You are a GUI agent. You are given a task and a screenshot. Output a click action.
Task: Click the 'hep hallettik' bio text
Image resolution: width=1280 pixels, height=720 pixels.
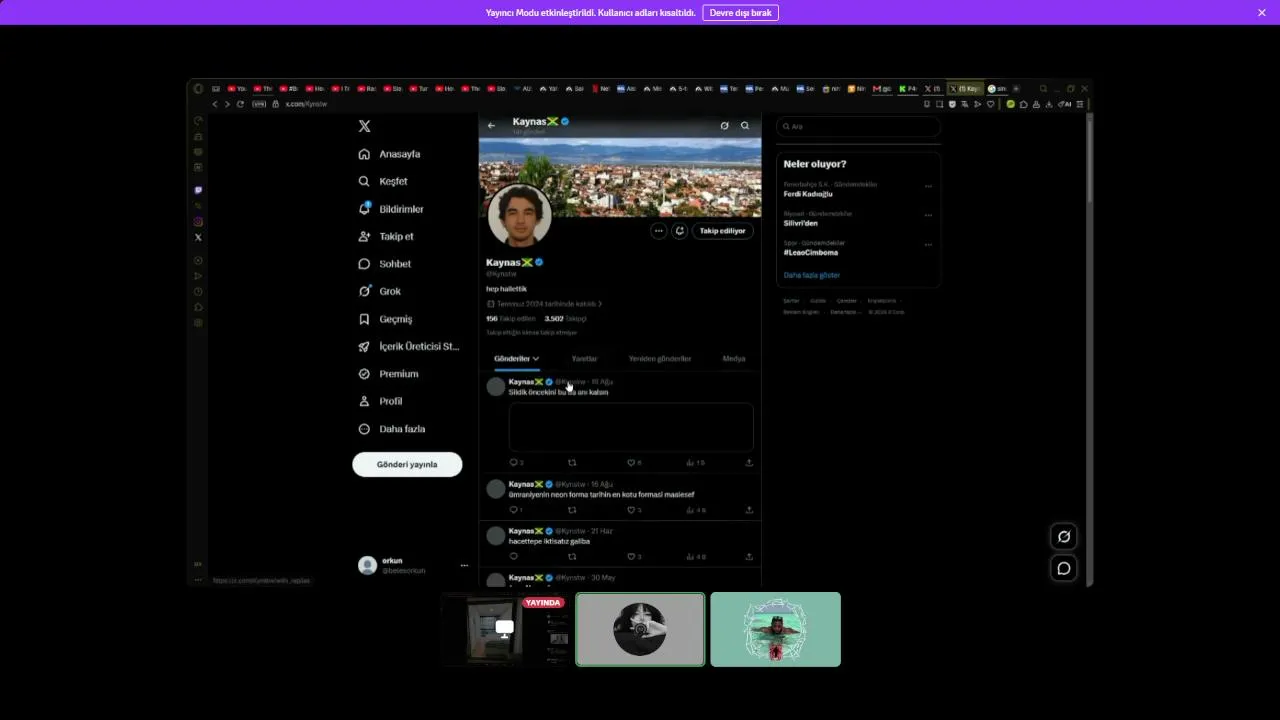[x=506, y=289]
